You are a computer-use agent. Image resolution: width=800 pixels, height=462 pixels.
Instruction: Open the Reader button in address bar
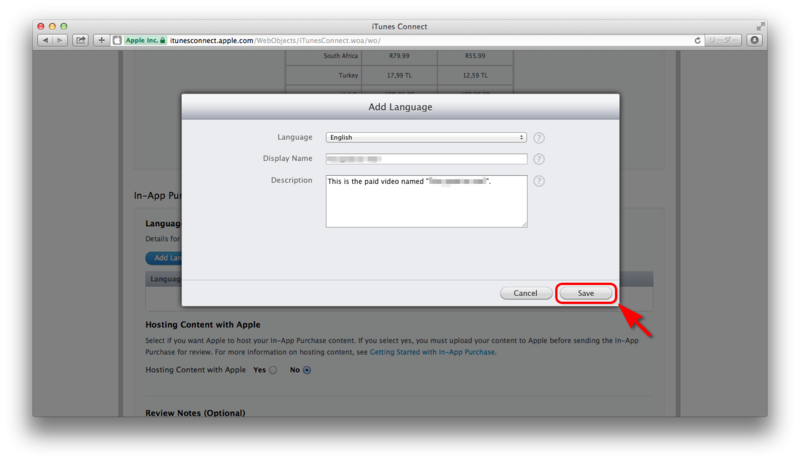pyautogui.click(x=722, y=40)
